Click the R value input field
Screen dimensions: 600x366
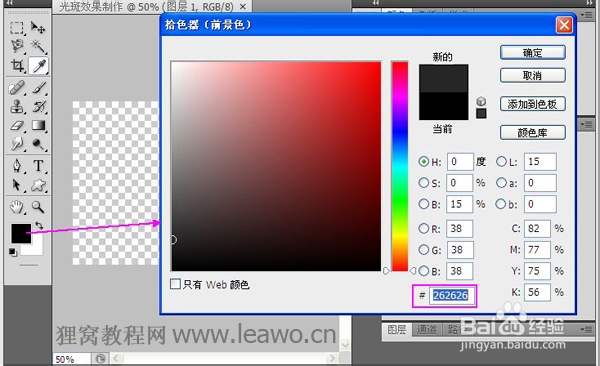pos(460,229)
